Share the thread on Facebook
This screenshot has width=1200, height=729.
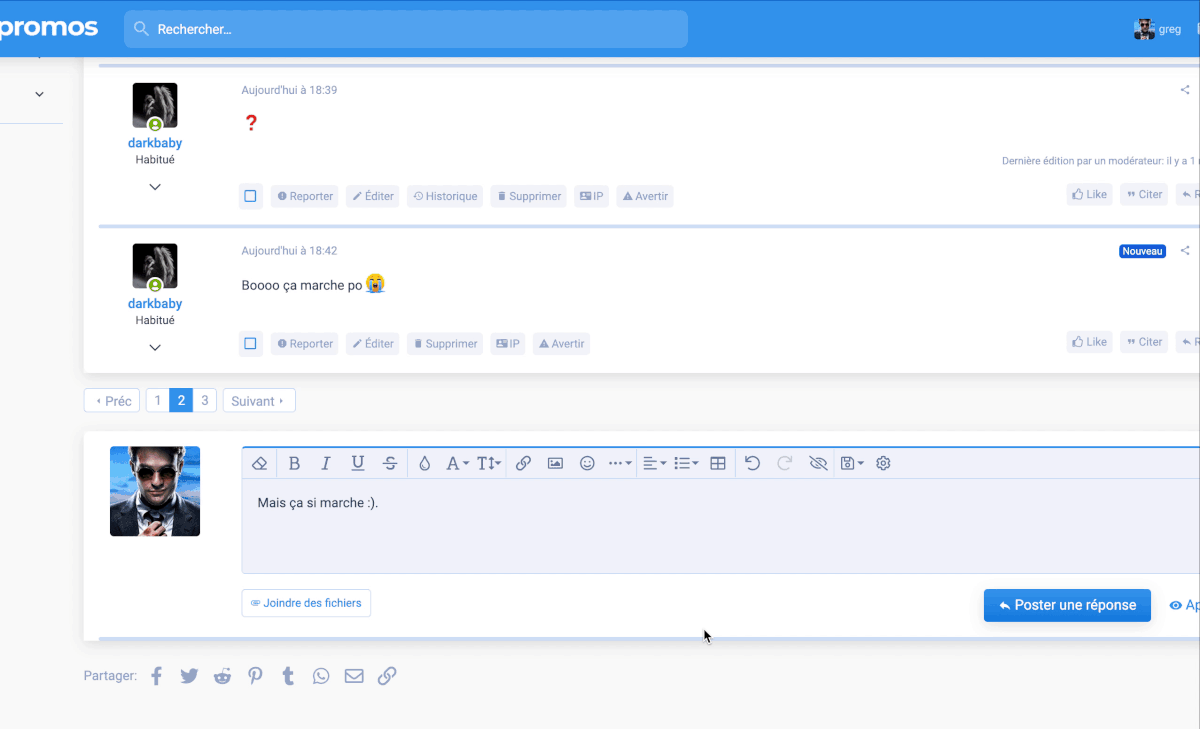pyautogui.click(x=157, y=676)
